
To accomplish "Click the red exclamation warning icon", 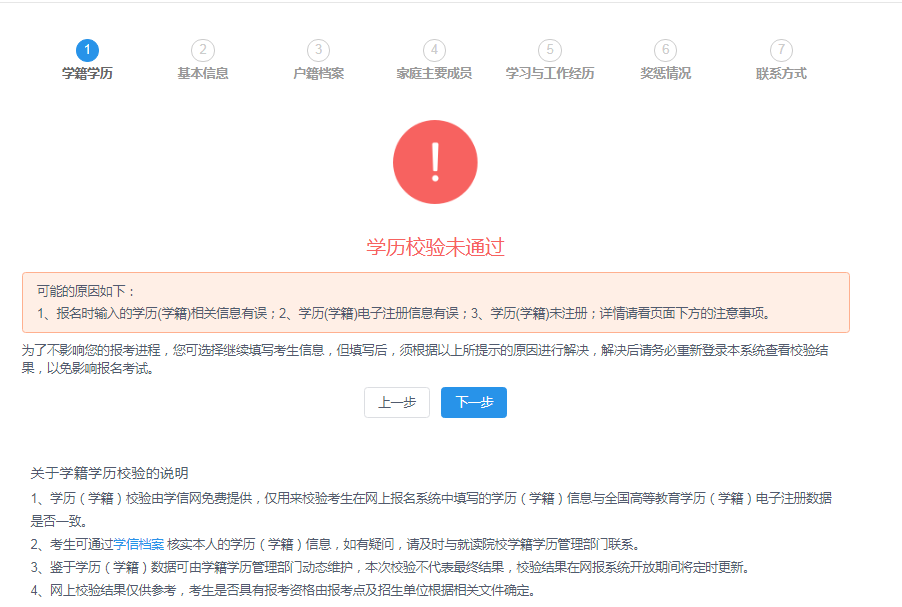I will click(x=436, y=161).
